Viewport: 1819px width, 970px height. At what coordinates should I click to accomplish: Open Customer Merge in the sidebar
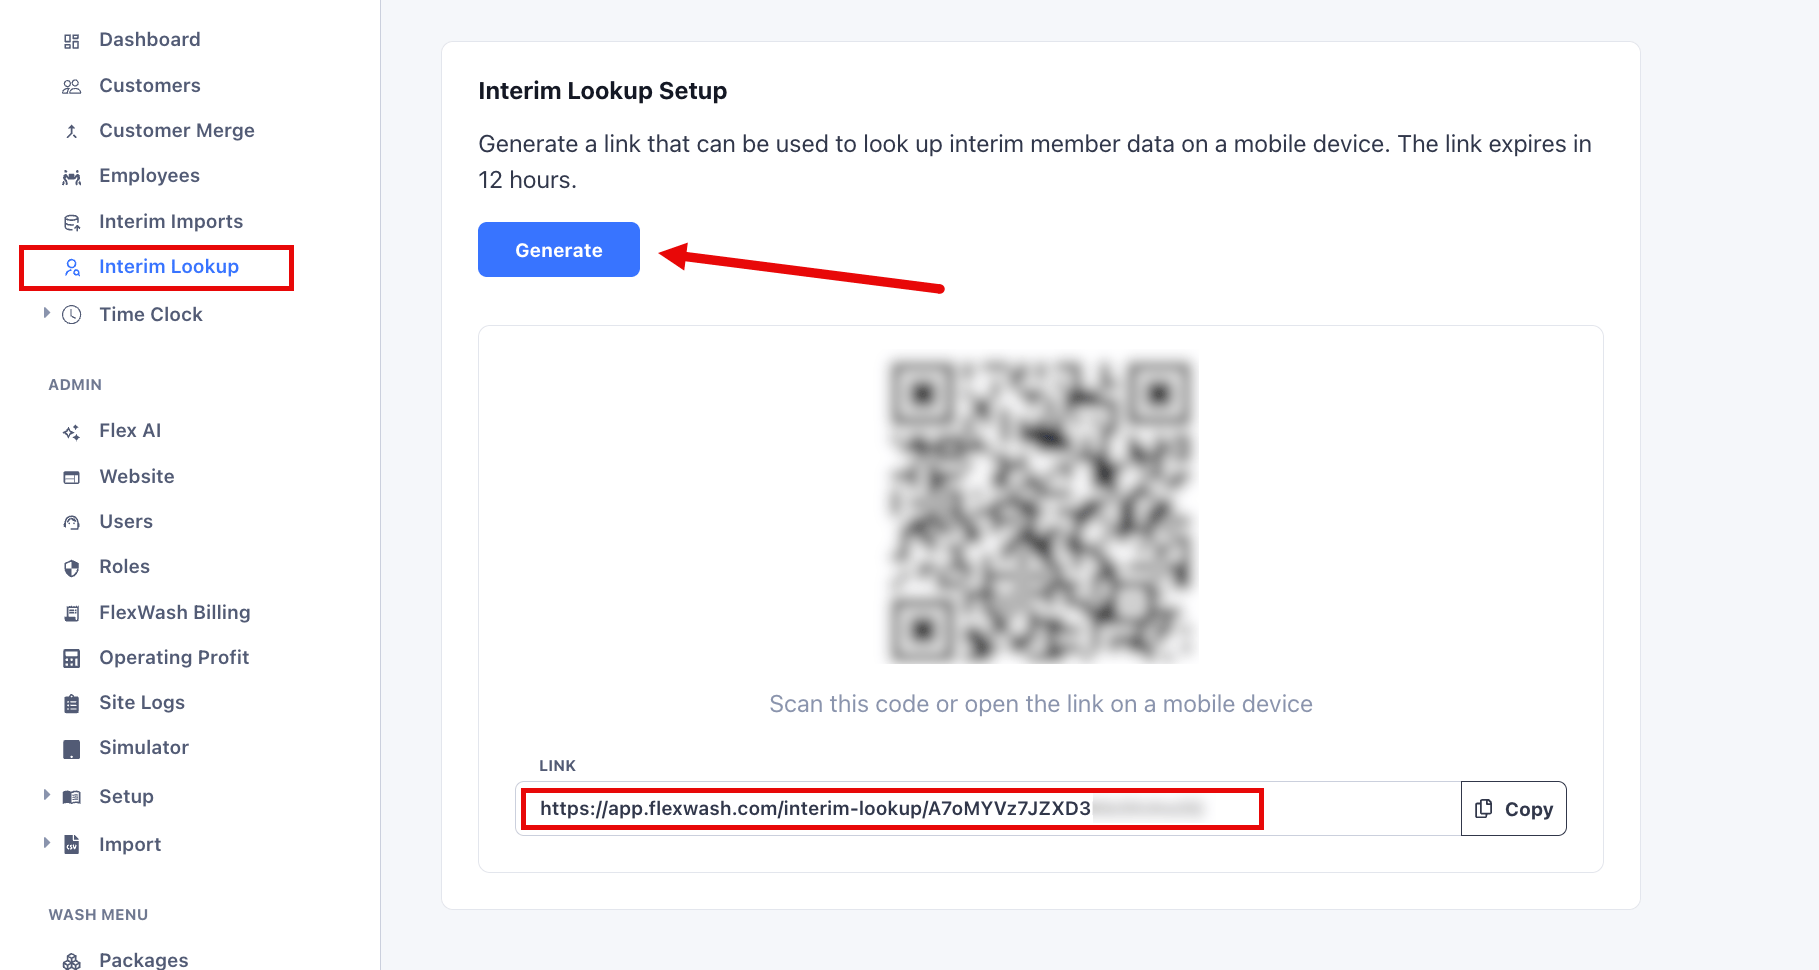click(x=177, y=131)
